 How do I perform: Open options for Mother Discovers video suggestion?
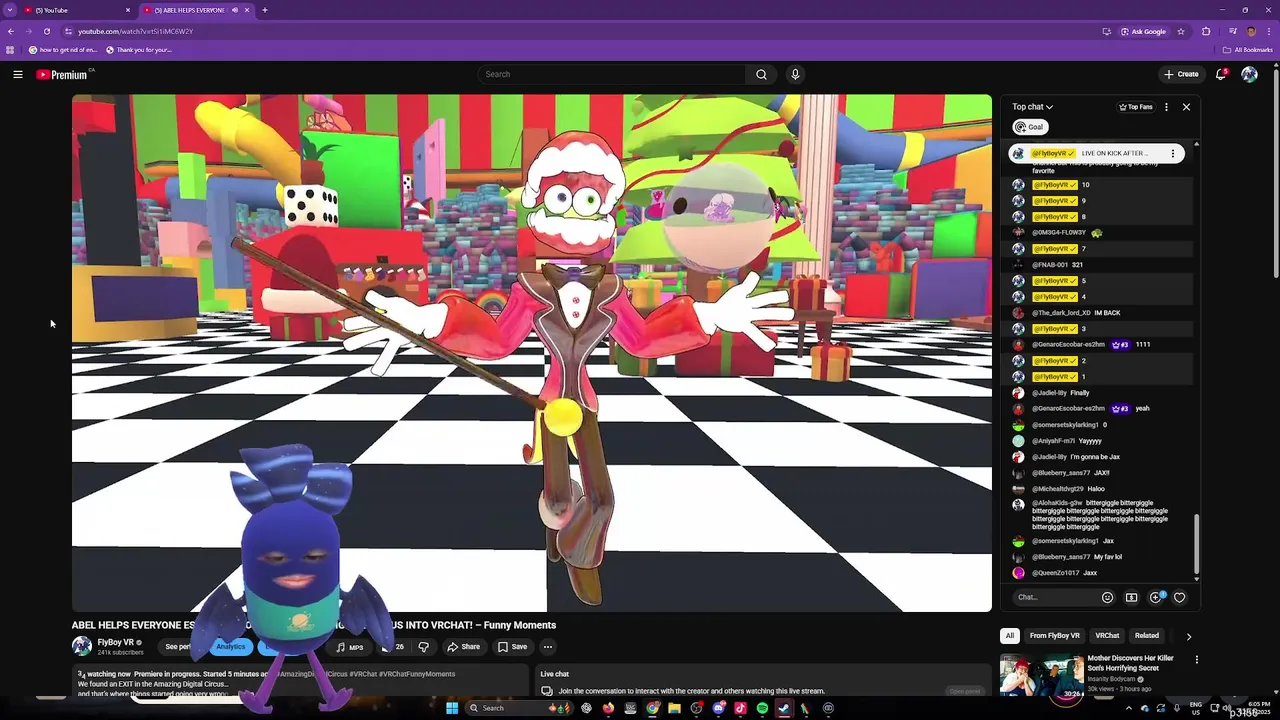pyautogui.click(x=1196, y=660)
